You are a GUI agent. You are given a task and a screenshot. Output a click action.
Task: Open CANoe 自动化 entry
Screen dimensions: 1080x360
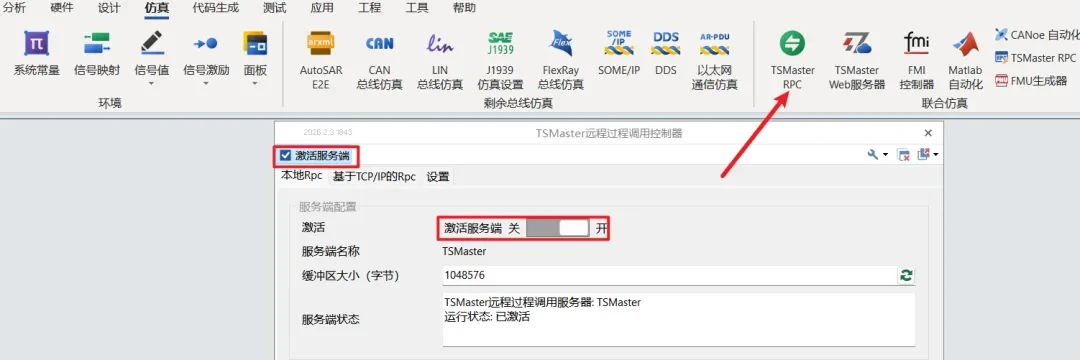click(x=1037, y=34)
